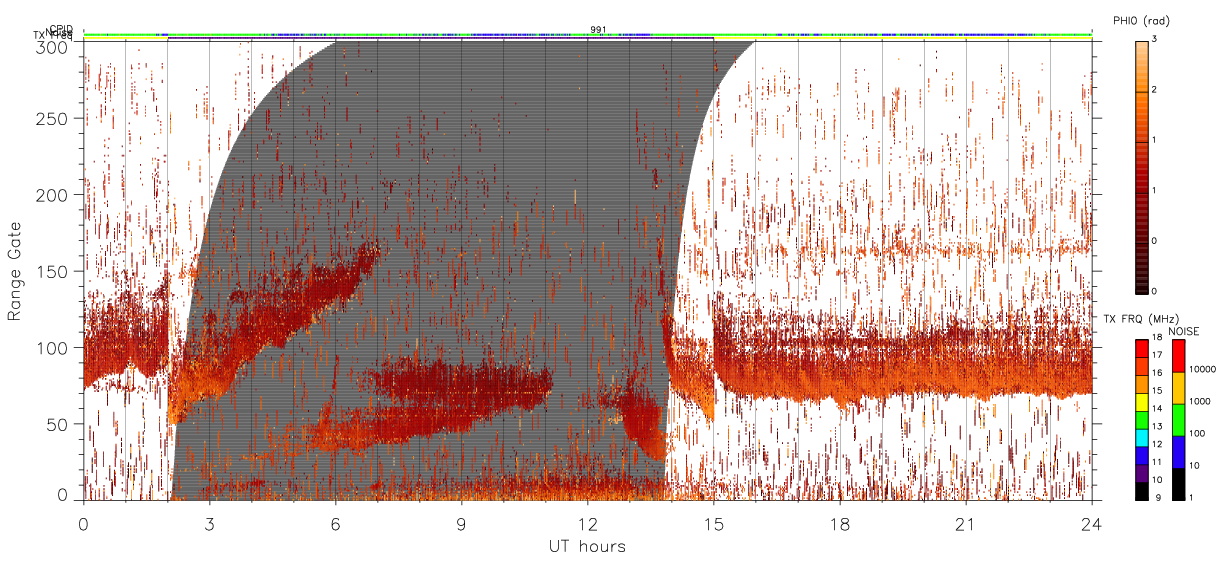Click the x-axis tick label '12'
Screen dimensions: 1228x567
587,523
